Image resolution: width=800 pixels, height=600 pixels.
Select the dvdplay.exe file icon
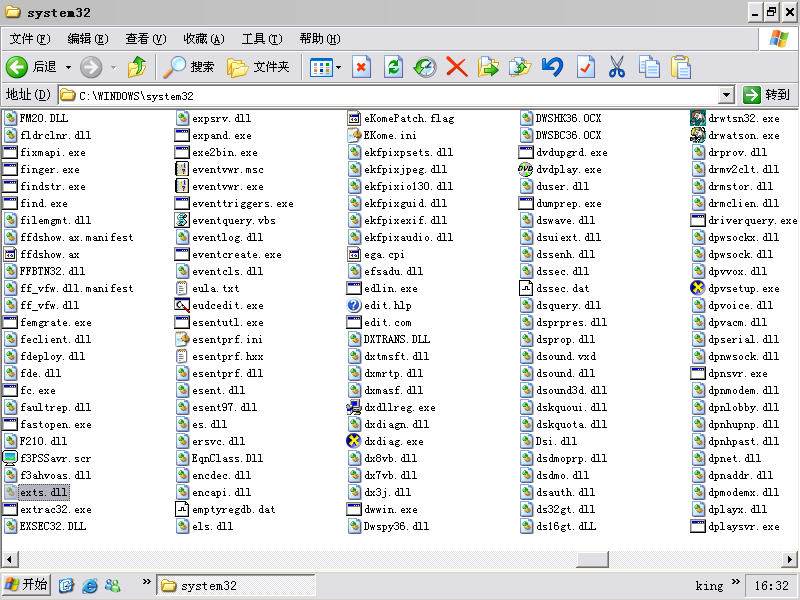tap(527, 169)
